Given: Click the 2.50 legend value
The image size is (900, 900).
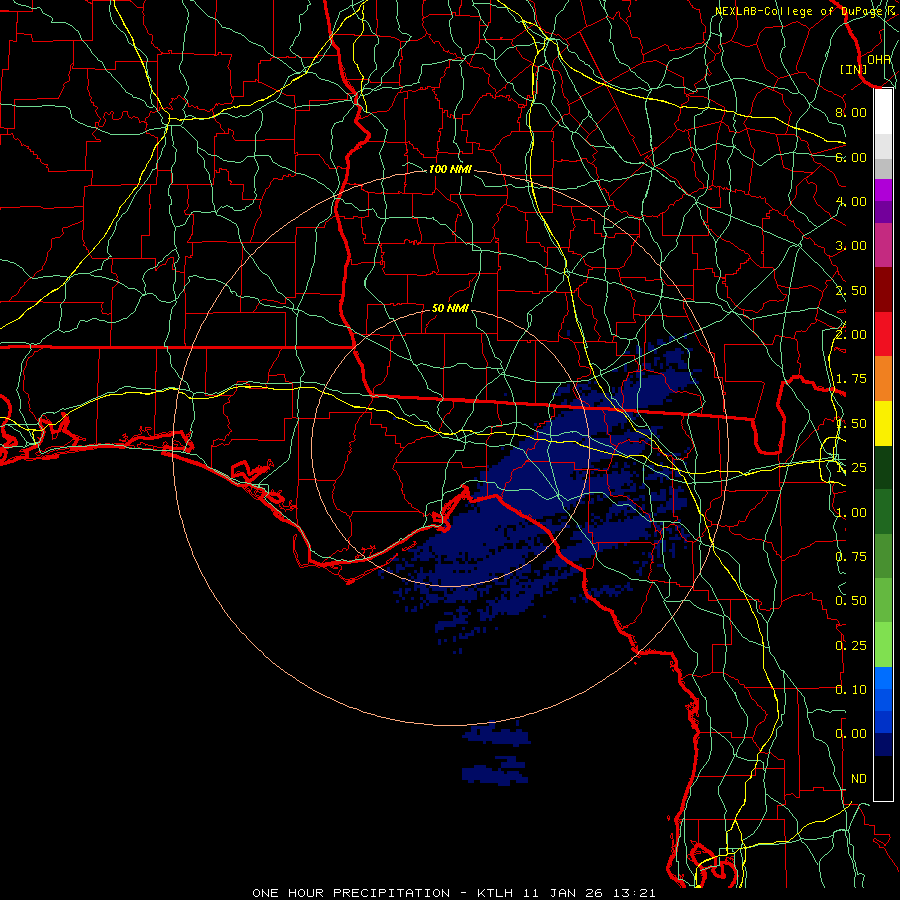Looking at the screenshot, I should (851, 290).
